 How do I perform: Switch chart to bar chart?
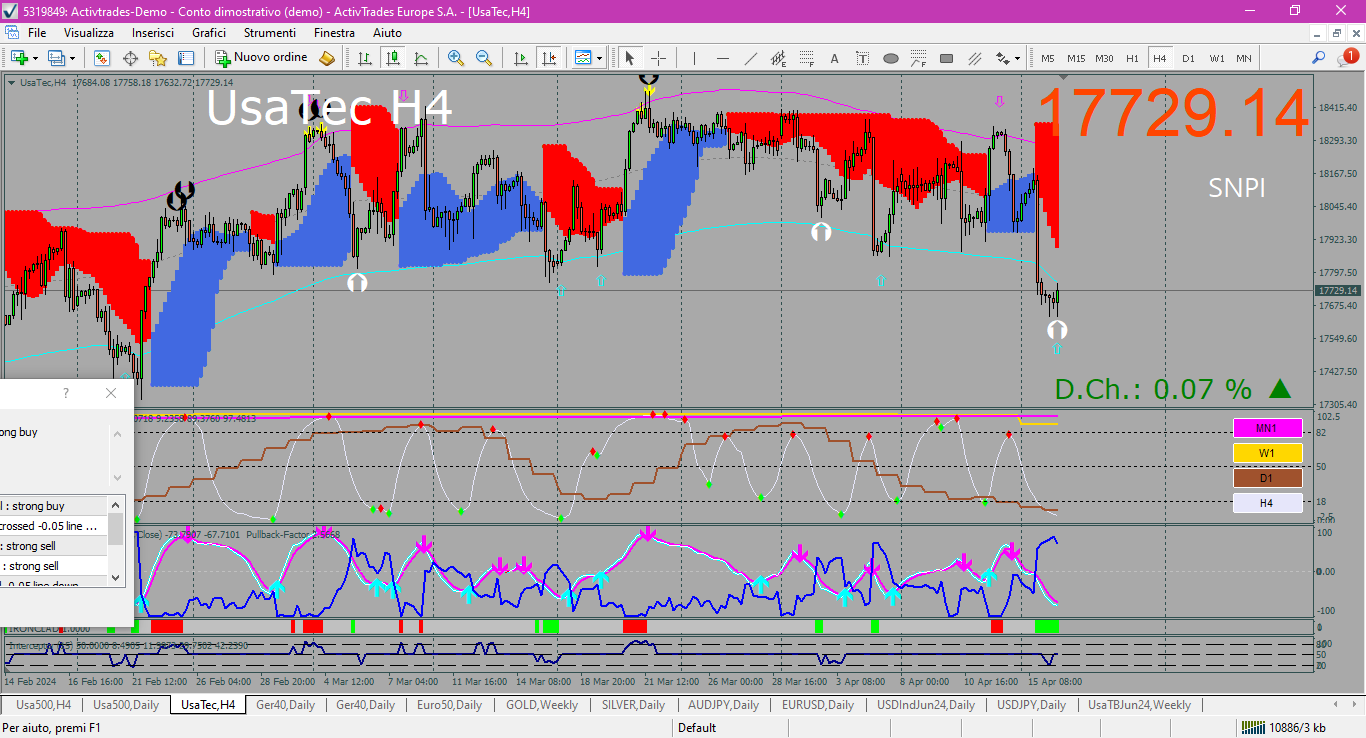pyautogui.click(x=365, y=58)
